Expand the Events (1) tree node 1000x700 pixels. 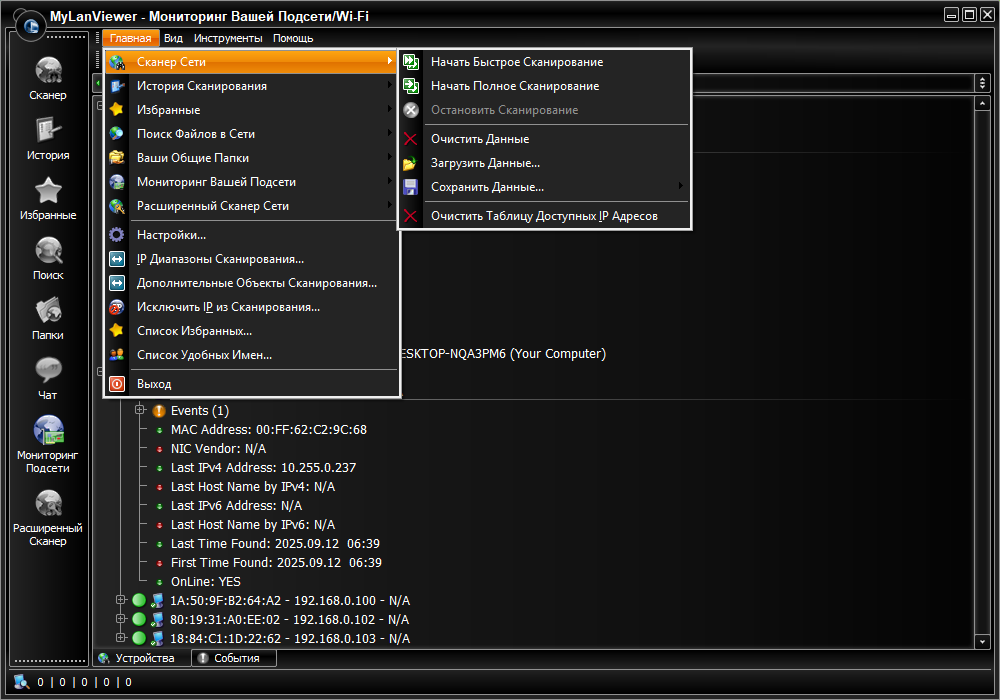pos(140,409)
